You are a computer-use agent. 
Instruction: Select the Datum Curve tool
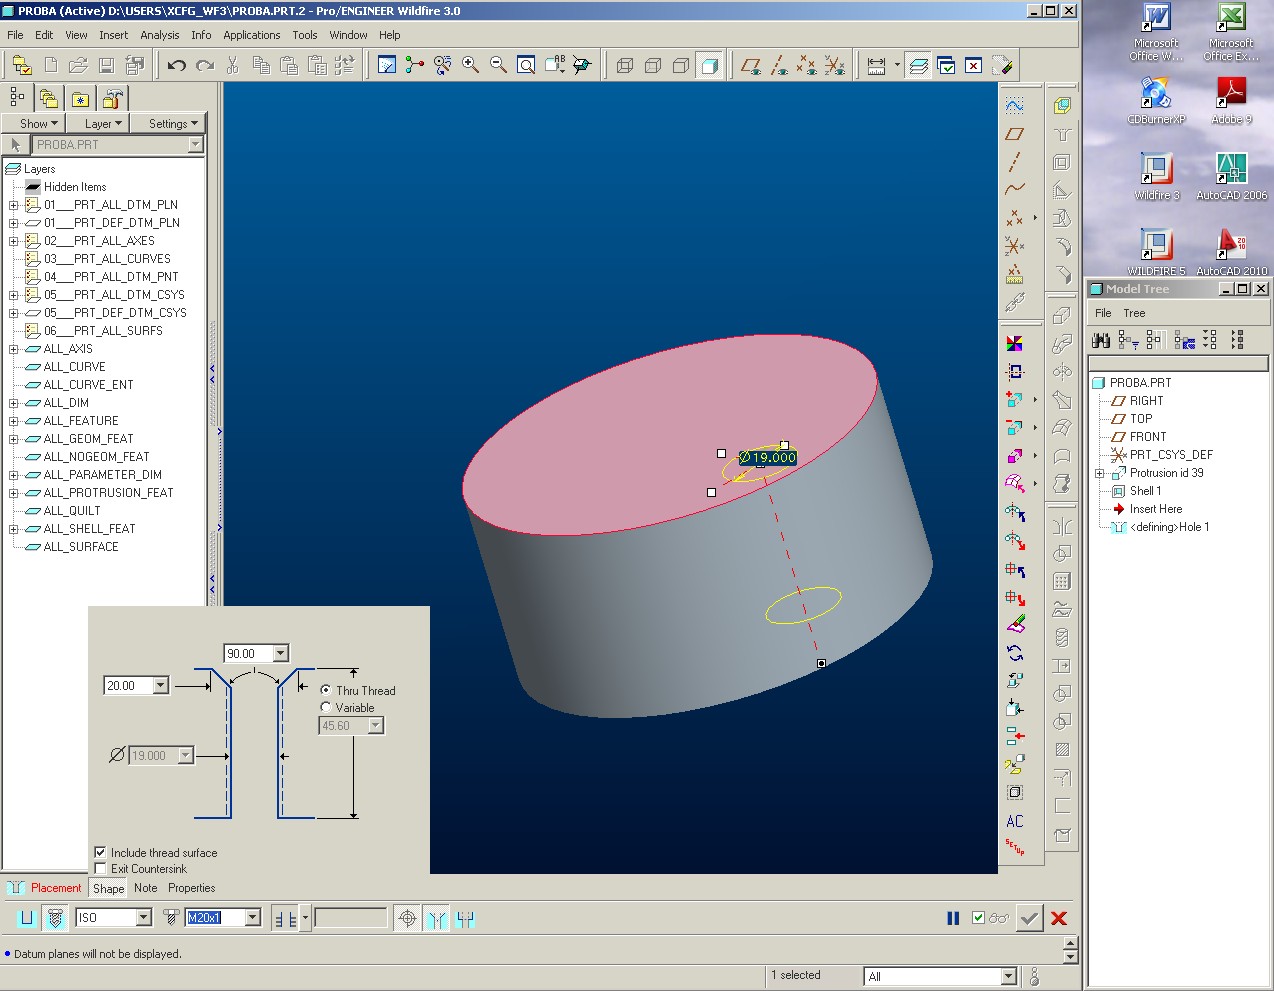coord(1014,189)
